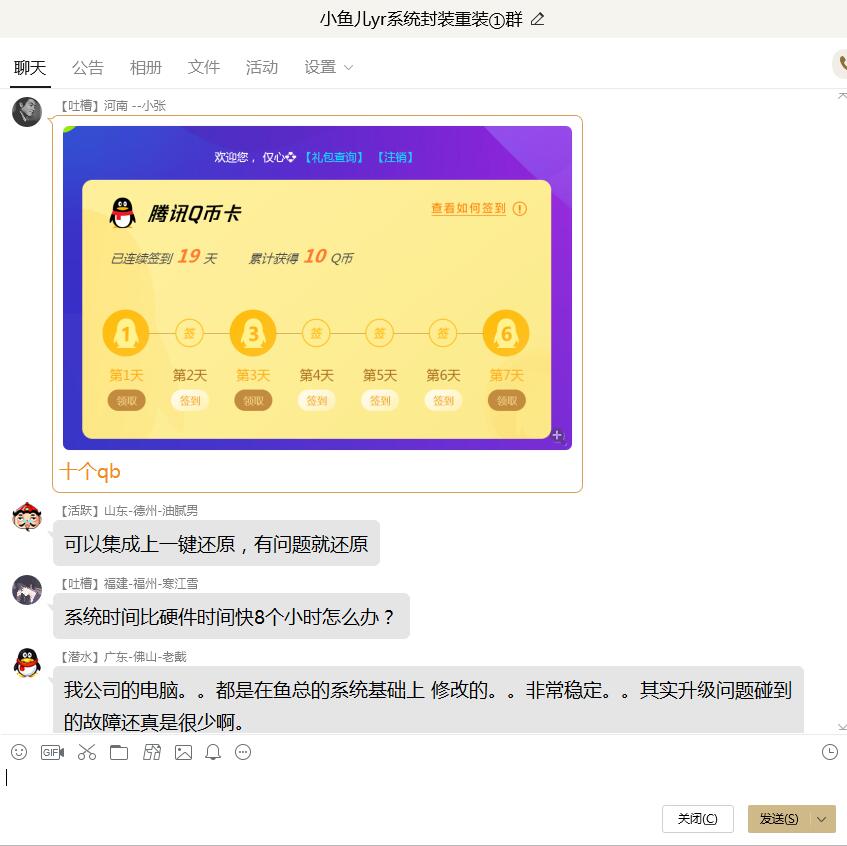Click message 可以集成上一键还原，有问题就还原
This screenshot has height=846, width=847.
pyautogui.click(x=216, y=543)
